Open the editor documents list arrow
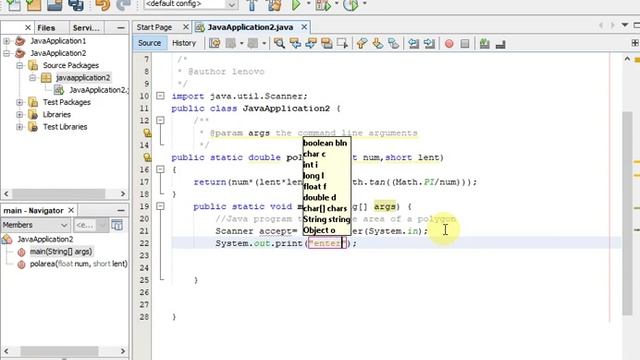The image size is (640, 360). click(x=625, y=25)
